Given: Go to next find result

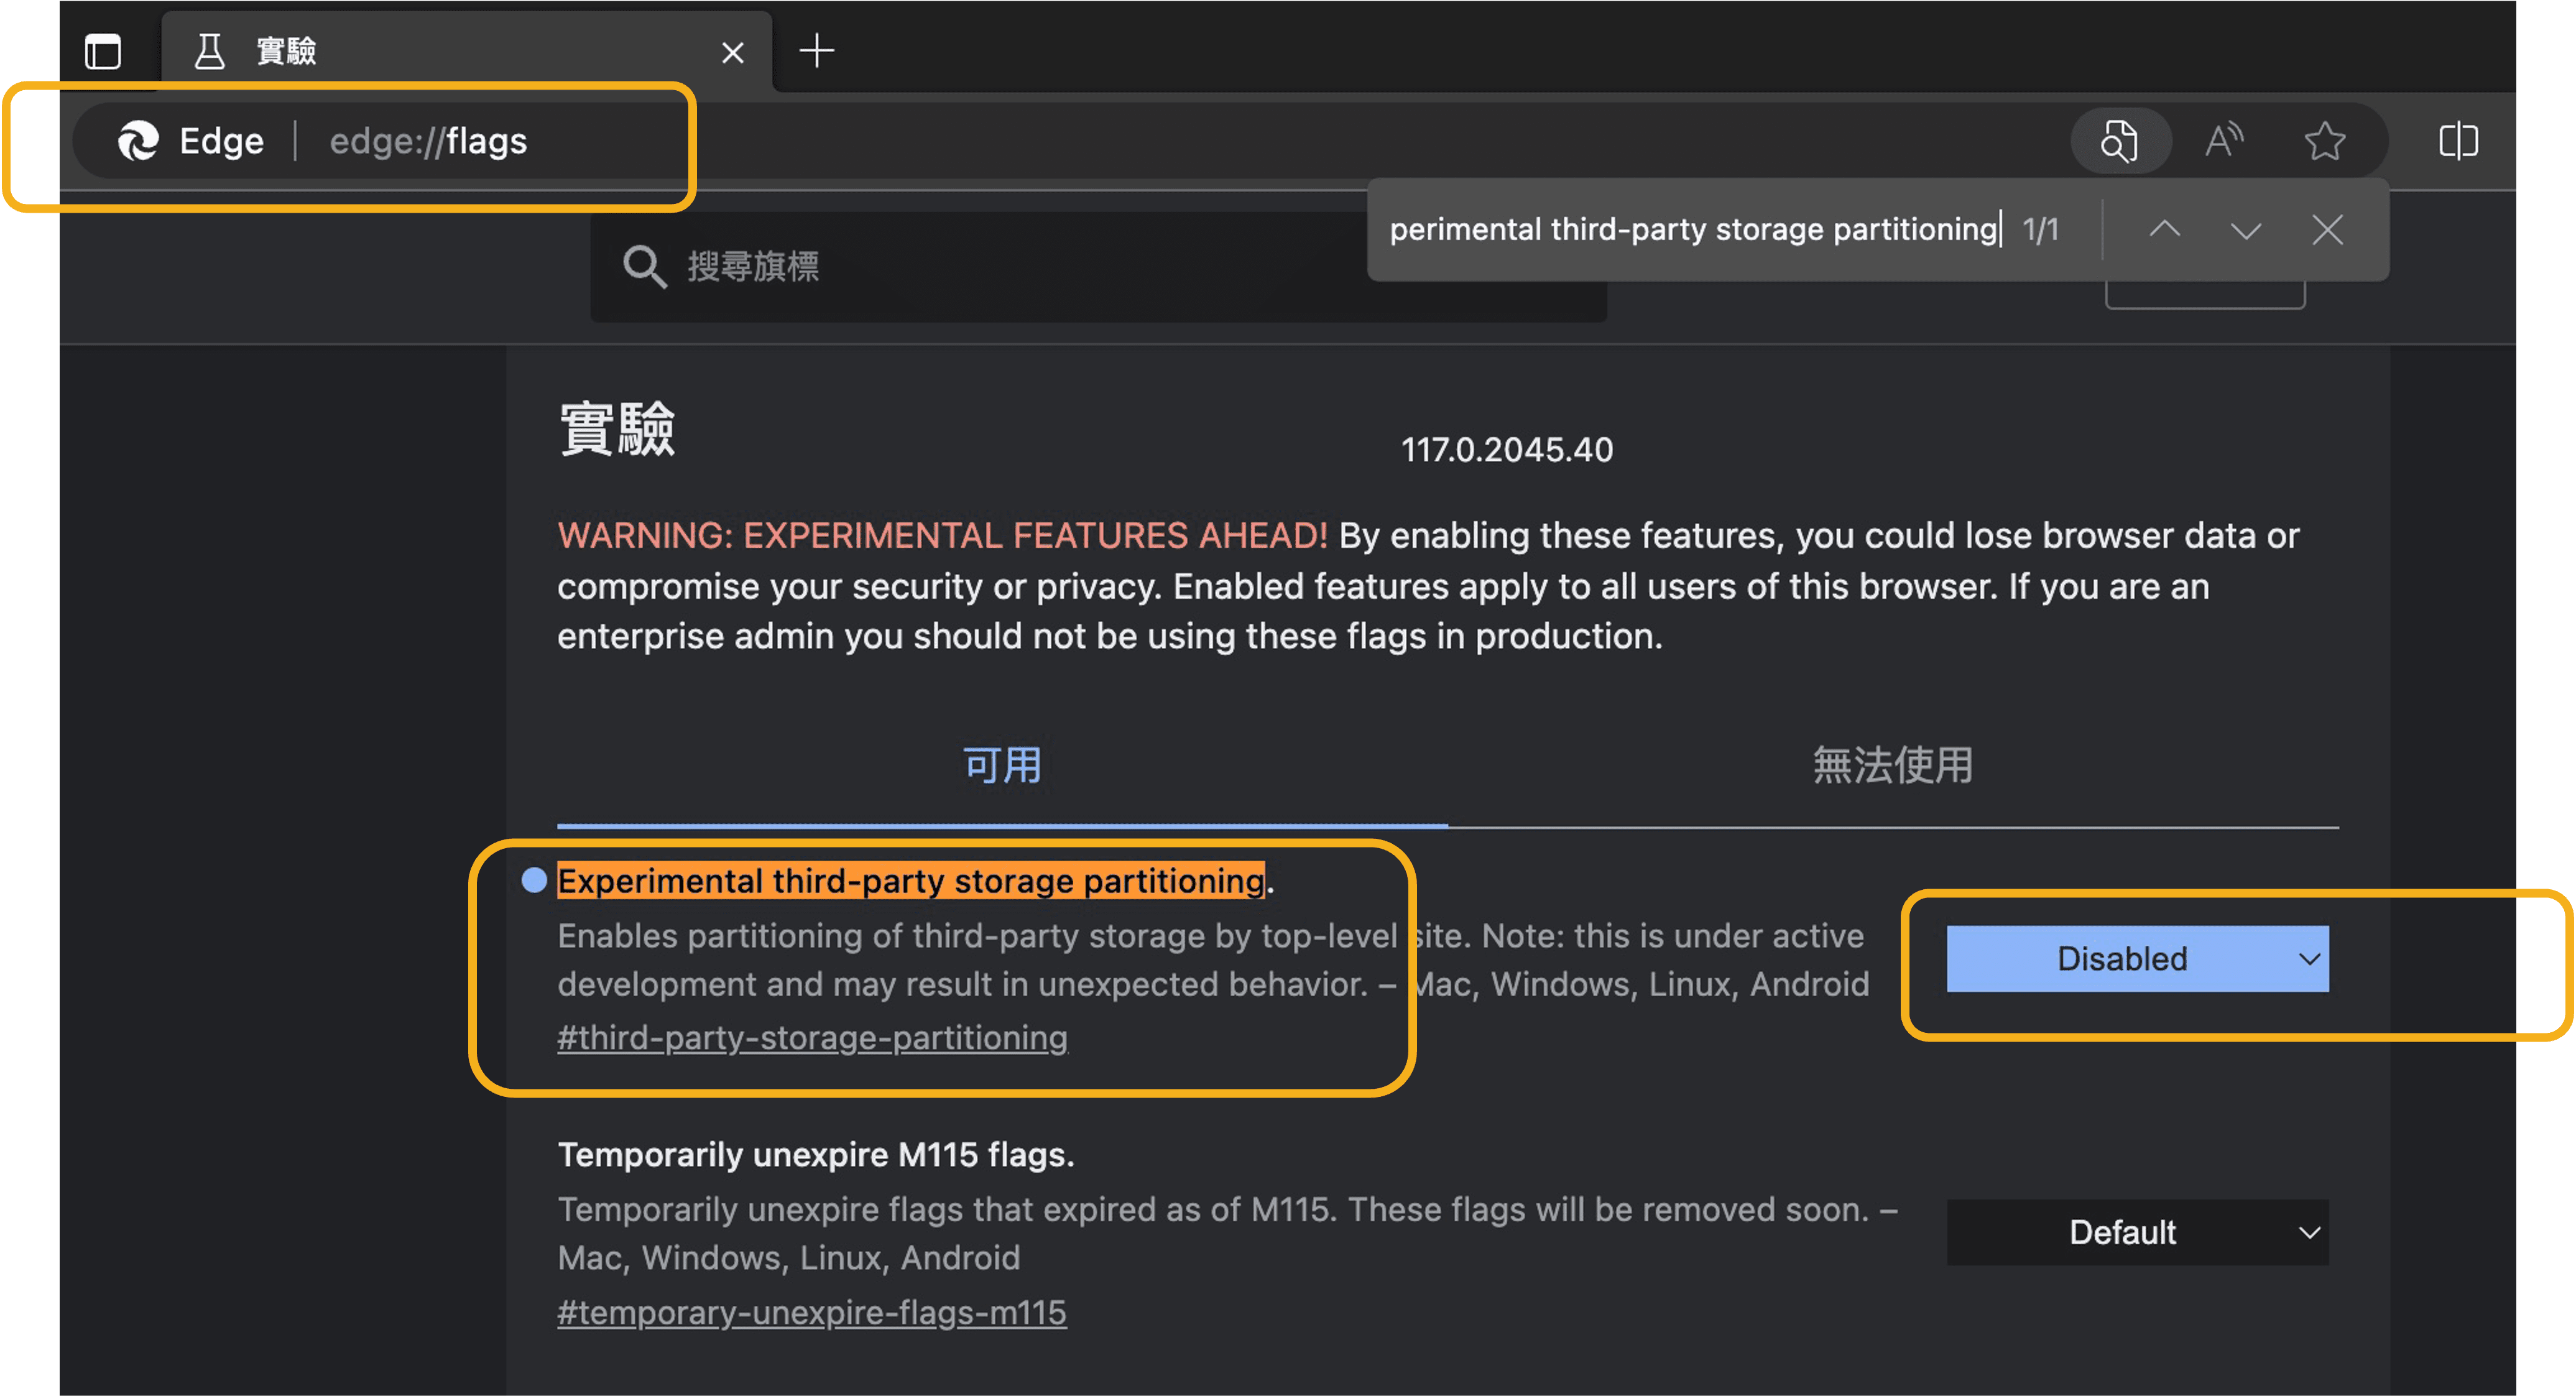Looking at the screenshot, I should click(2246, 230).
